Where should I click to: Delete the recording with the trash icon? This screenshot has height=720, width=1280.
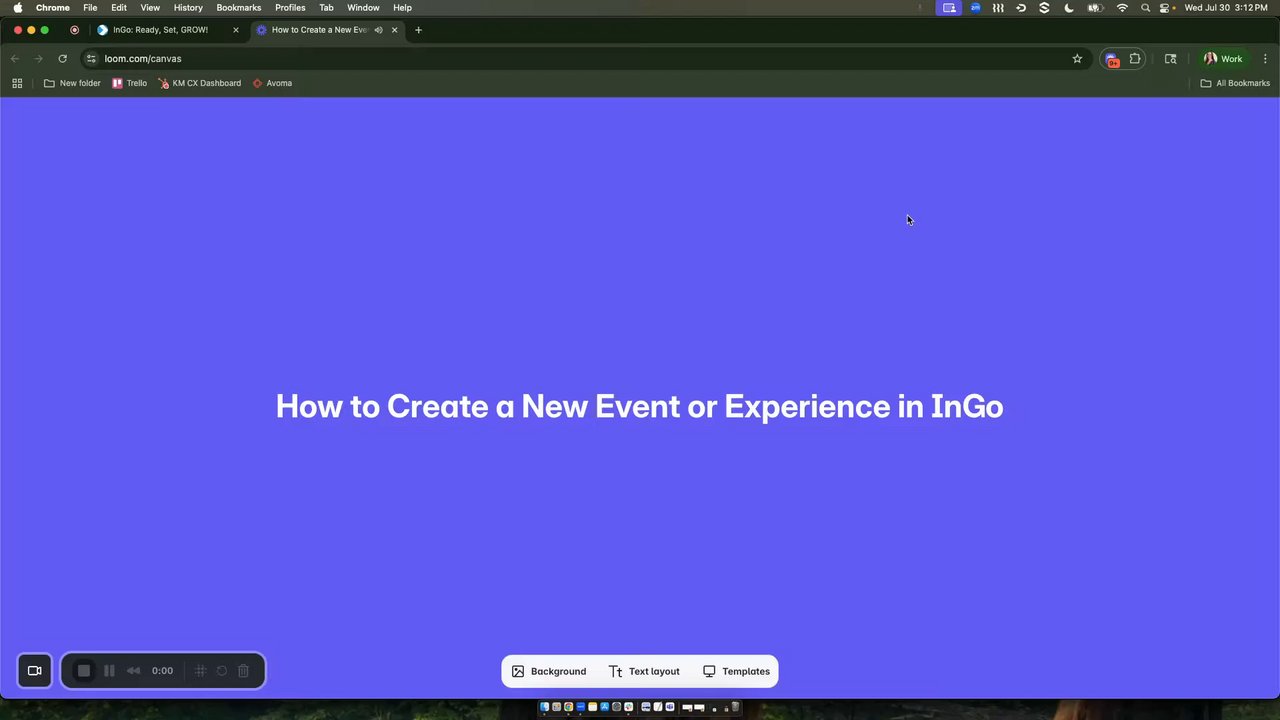pos(243,671)
